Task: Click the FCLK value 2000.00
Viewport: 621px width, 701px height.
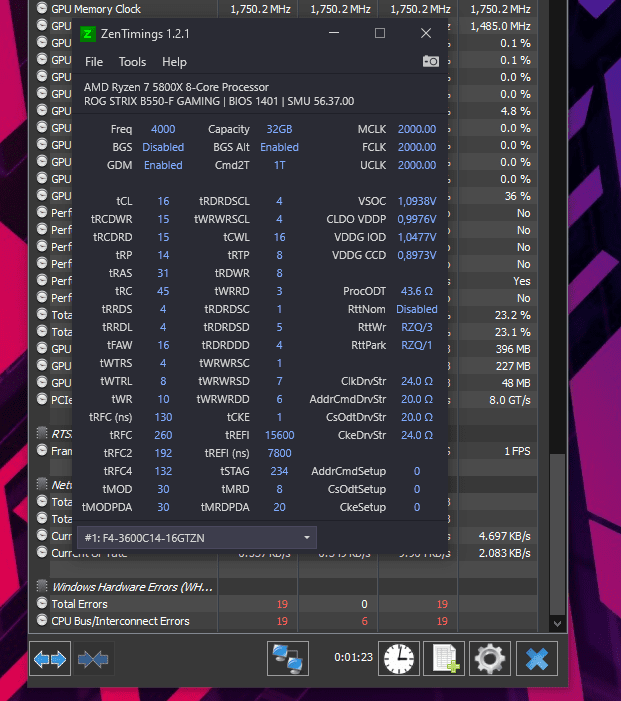Action: pyautogui.click(x=417, y=147)
